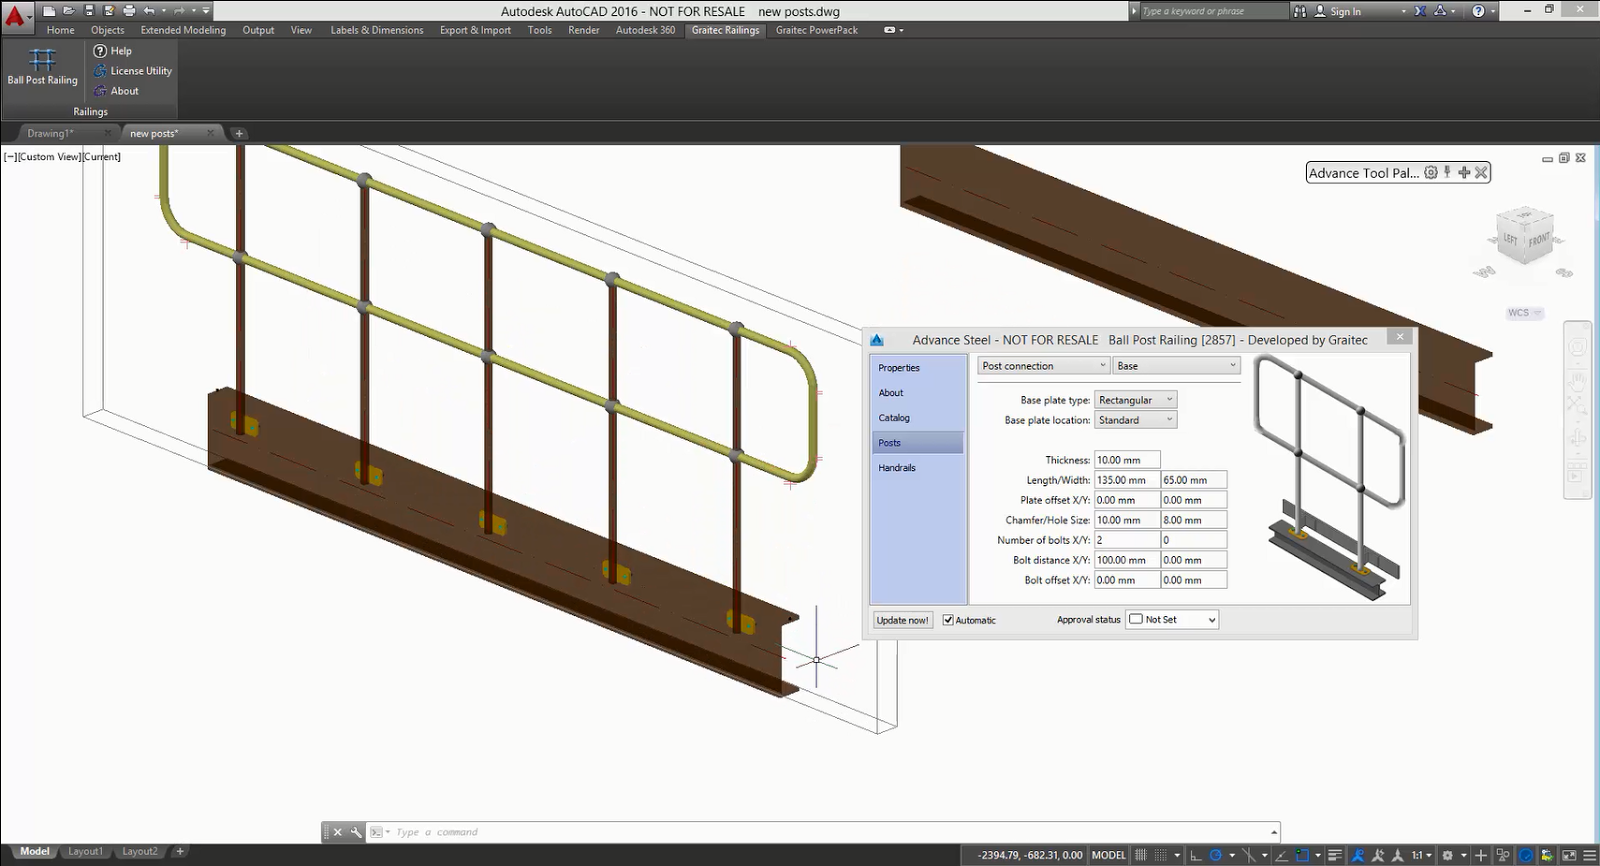The width and height of the screenshot is (1600, 866).
Task: Click the Save As quick access icon
Action: [x=108, y=11]
